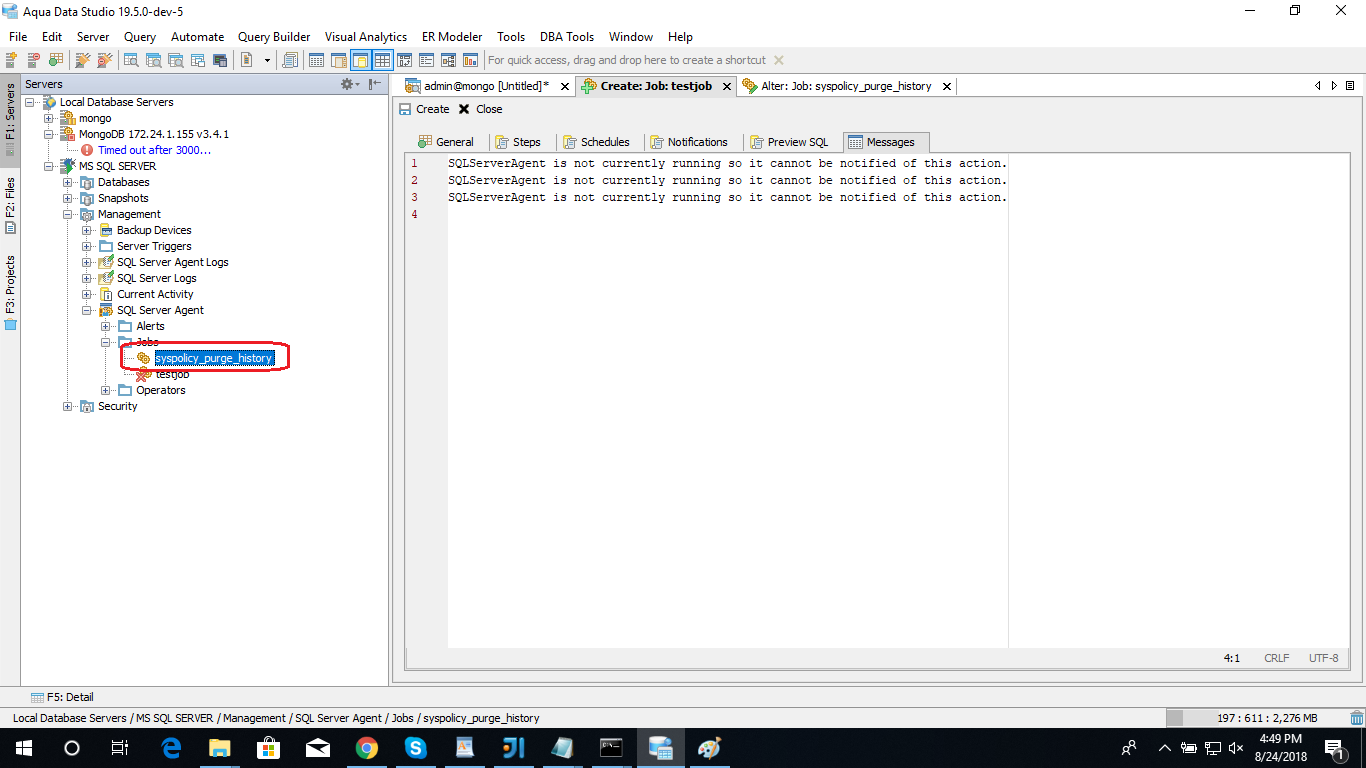Open Windows Action Center notifications
The image size is (1366, 768).
(1333, 747)
